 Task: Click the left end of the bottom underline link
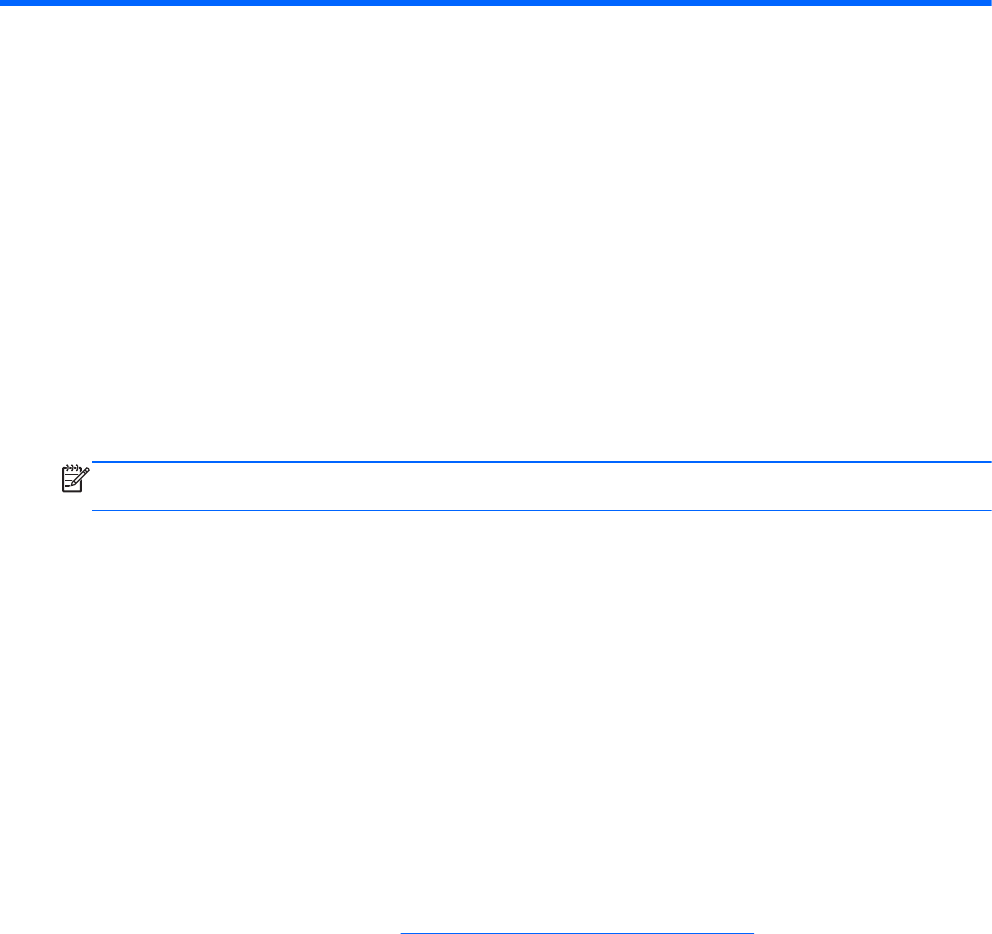405,933
